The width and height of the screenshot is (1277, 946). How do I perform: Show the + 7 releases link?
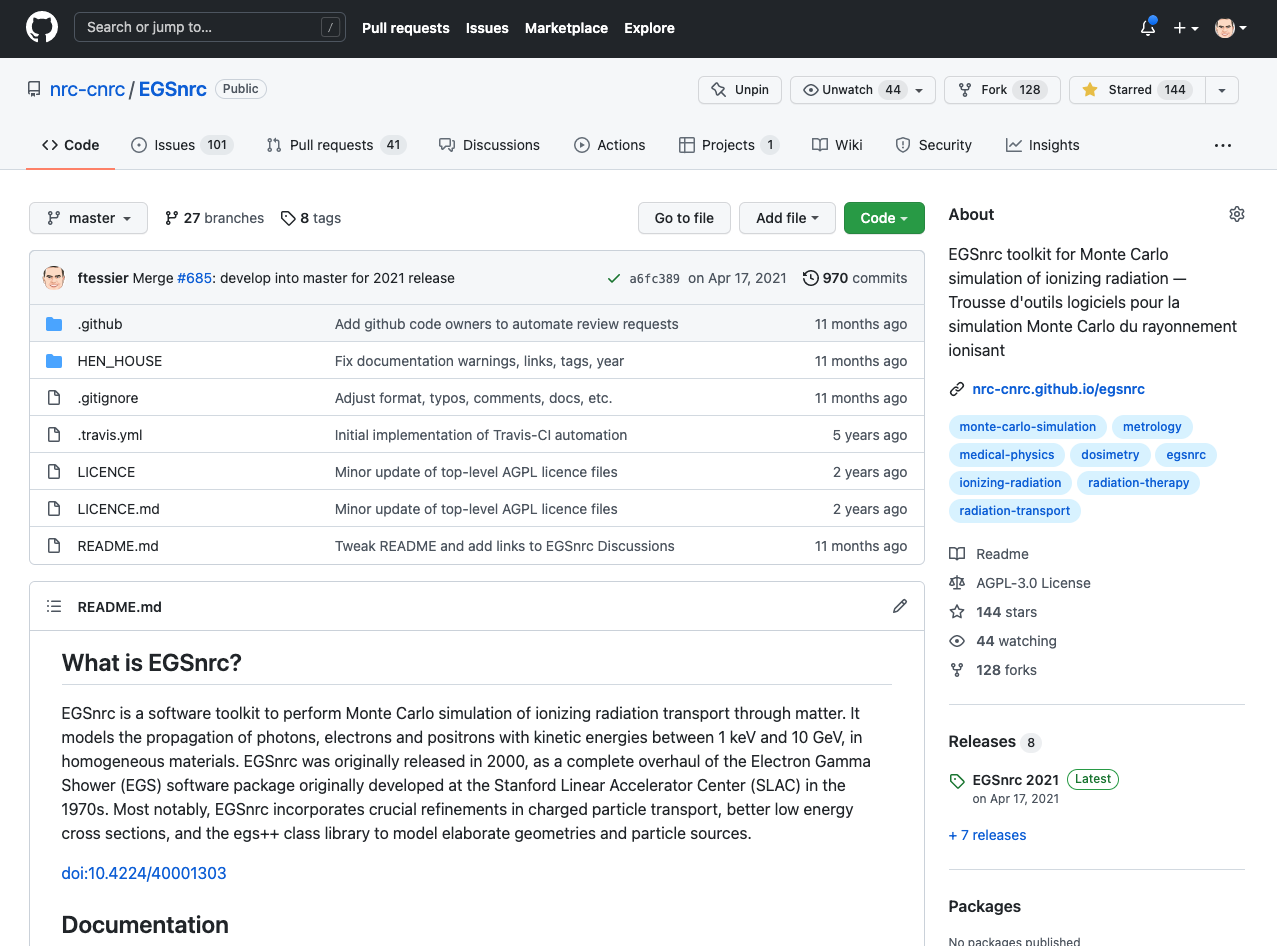tap(987, 835)
